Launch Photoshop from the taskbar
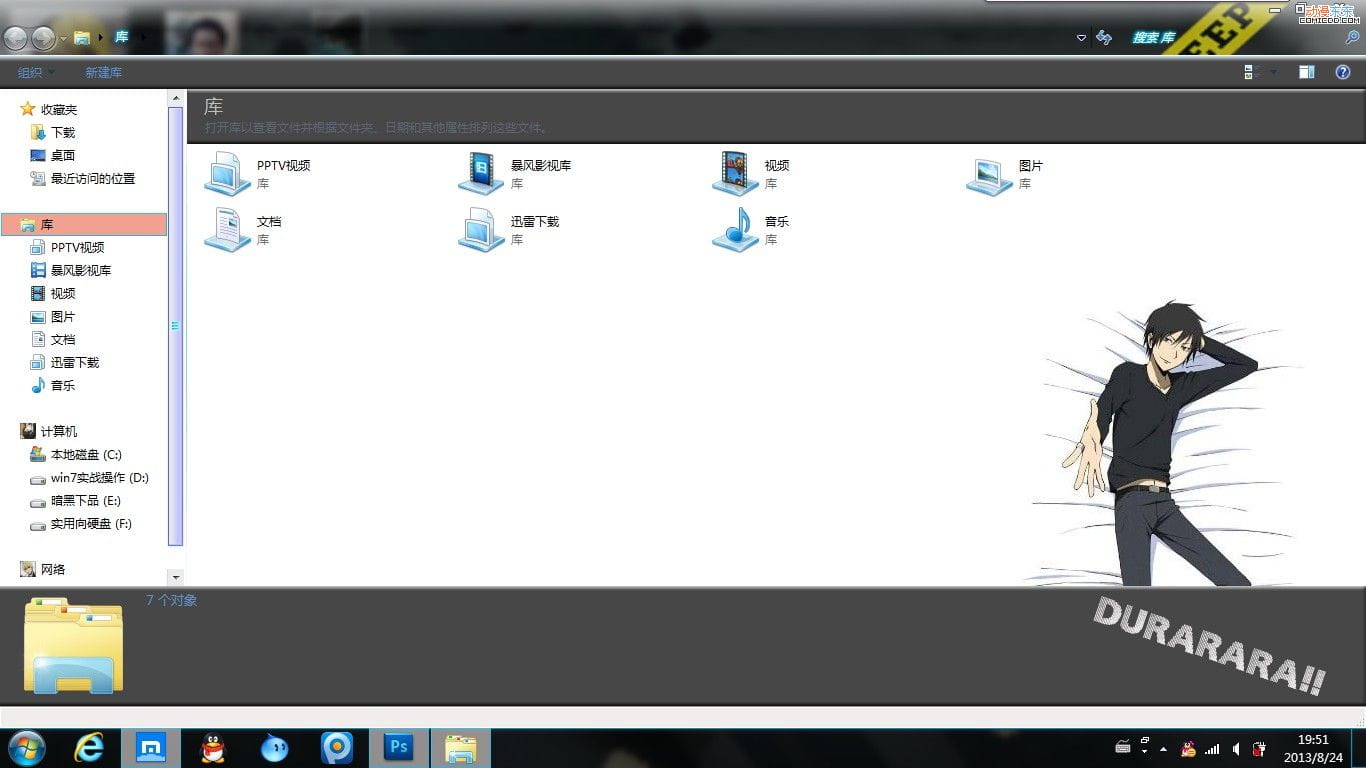 pyautogui.click(x=399, y=747)
